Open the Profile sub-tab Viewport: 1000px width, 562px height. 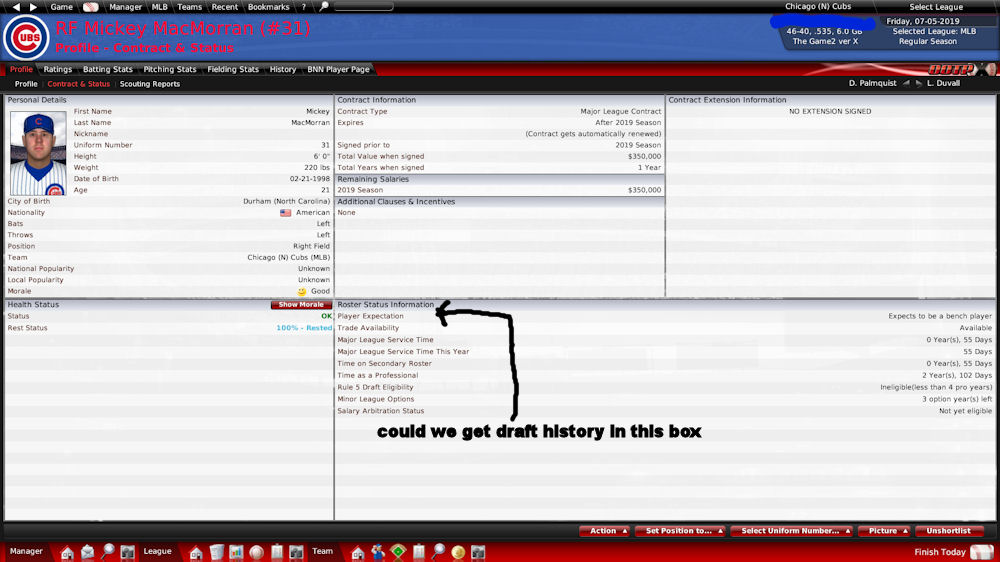[26, 84]
